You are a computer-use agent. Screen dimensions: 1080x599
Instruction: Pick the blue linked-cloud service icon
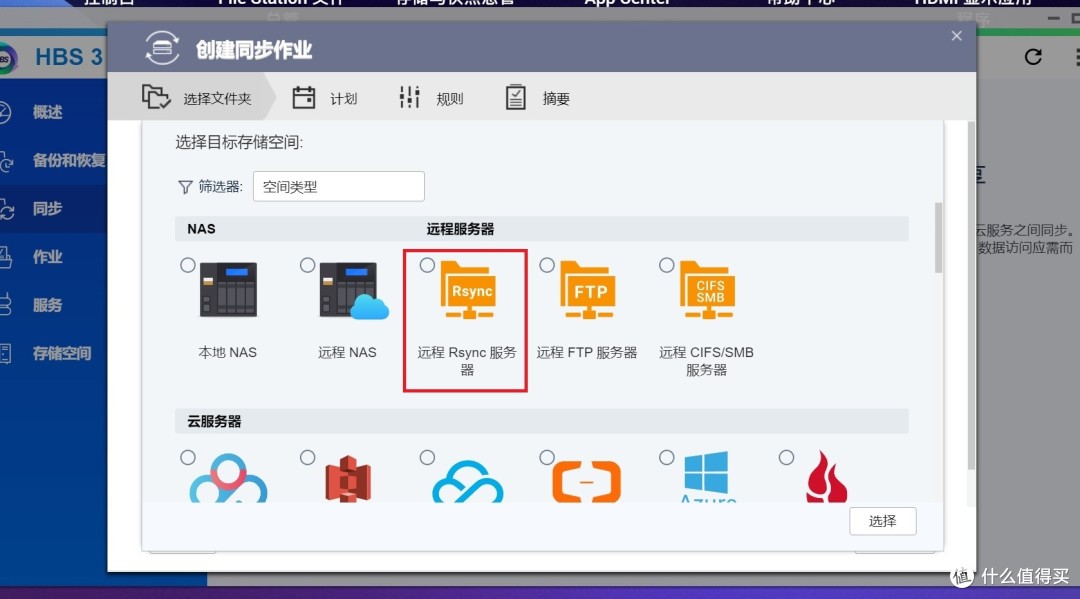(x=468, y=481)
